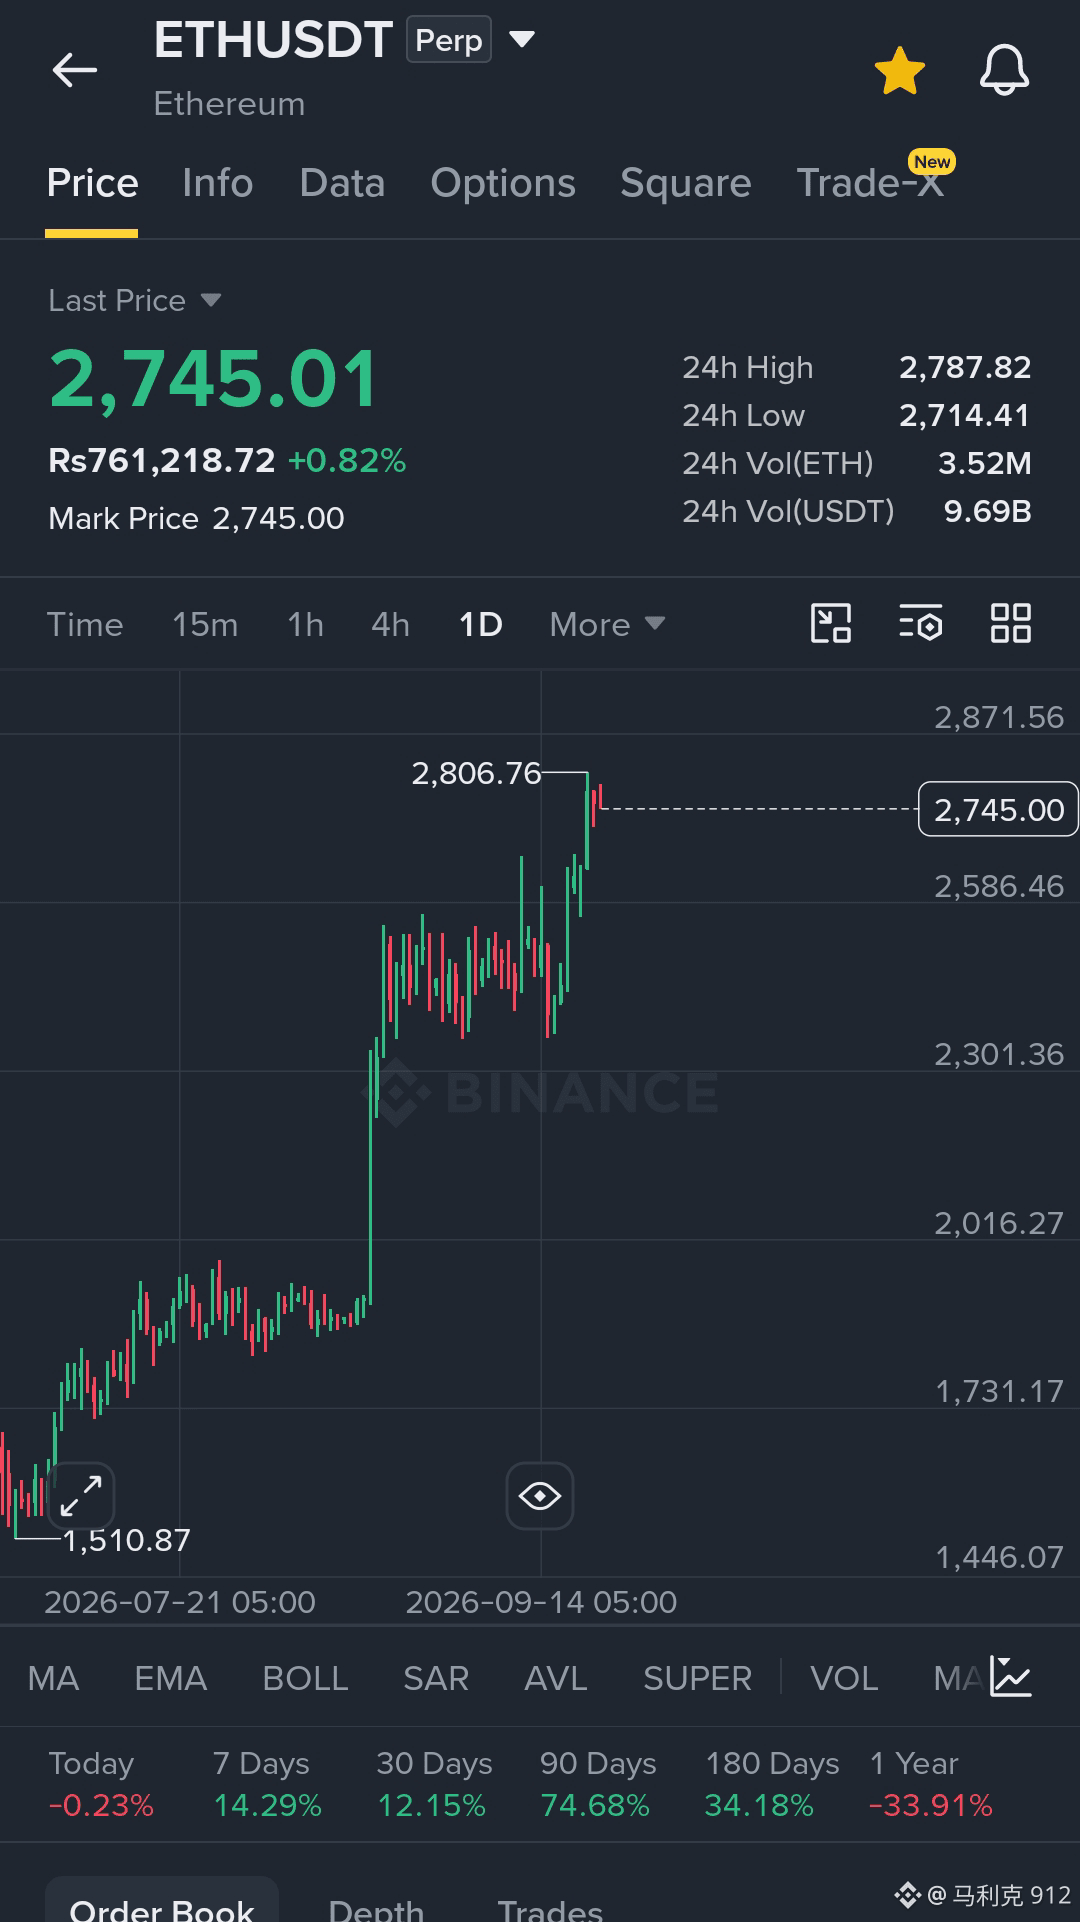Open the More timeframes dropdown

point(607,624)
